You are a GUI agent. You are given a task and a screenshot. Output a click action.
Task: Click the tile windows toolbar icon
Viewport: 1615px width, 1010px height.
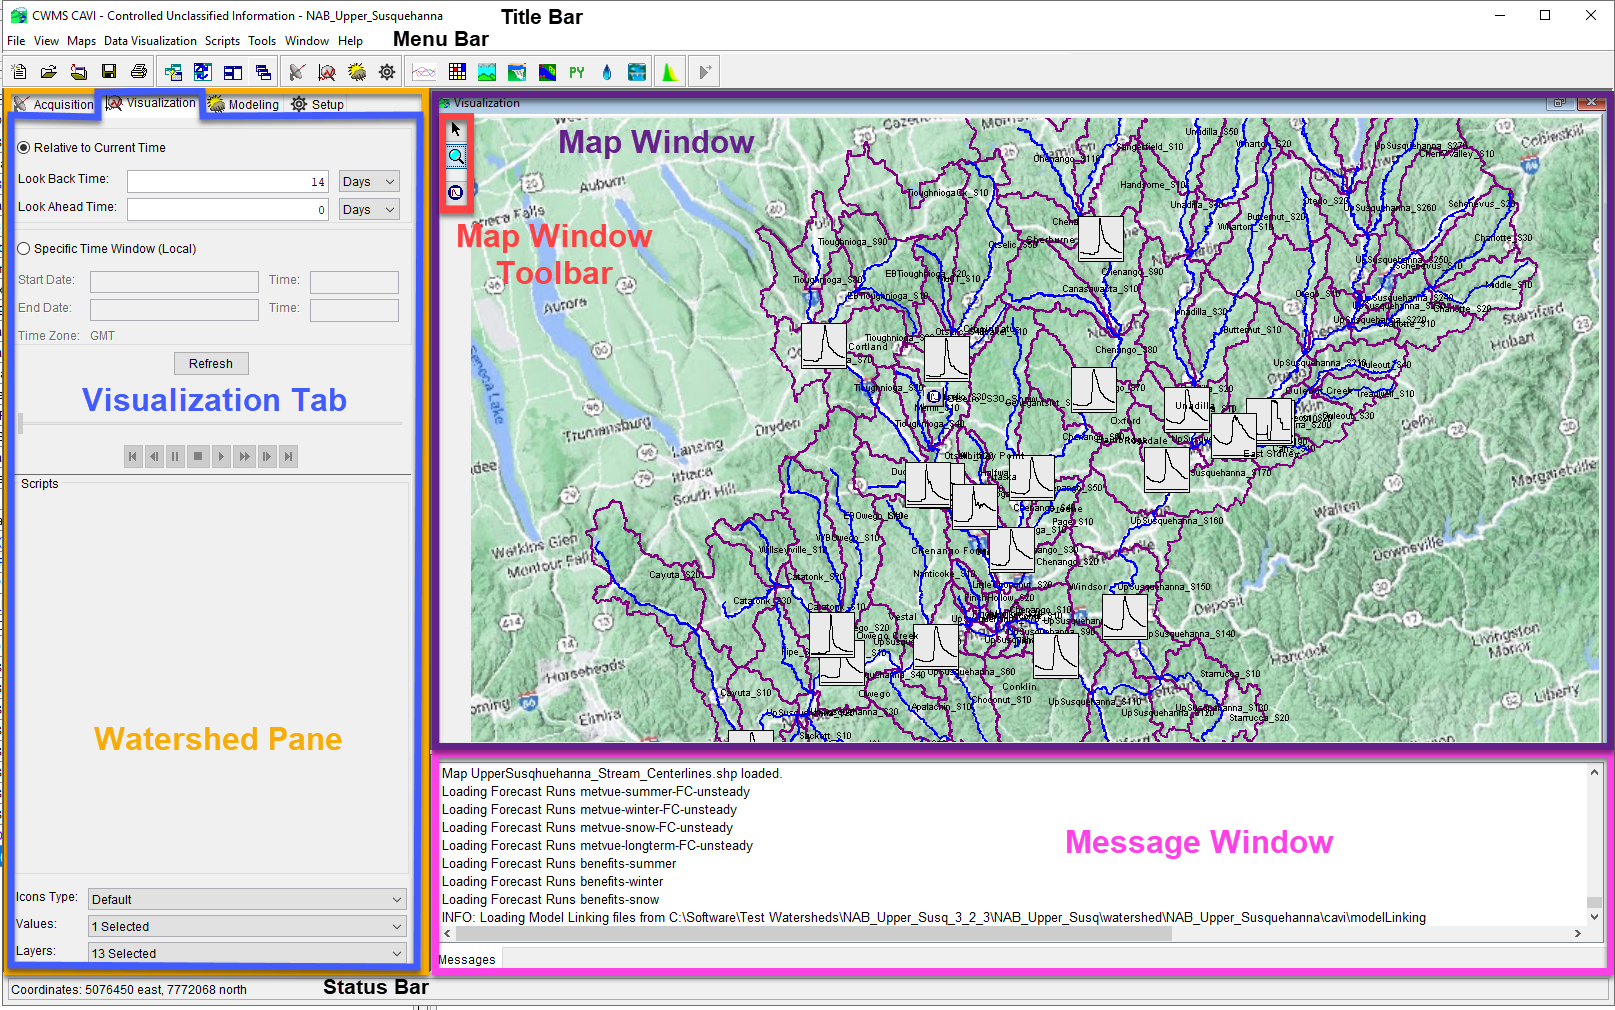[233, 72]
